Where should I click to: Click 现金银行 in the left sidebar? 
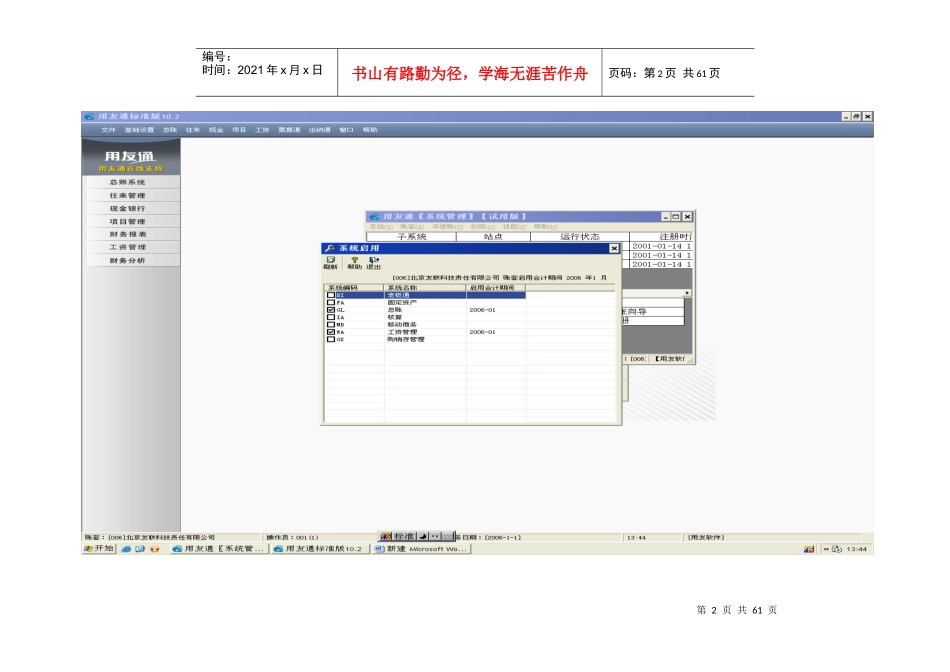(x=131, y=208)
